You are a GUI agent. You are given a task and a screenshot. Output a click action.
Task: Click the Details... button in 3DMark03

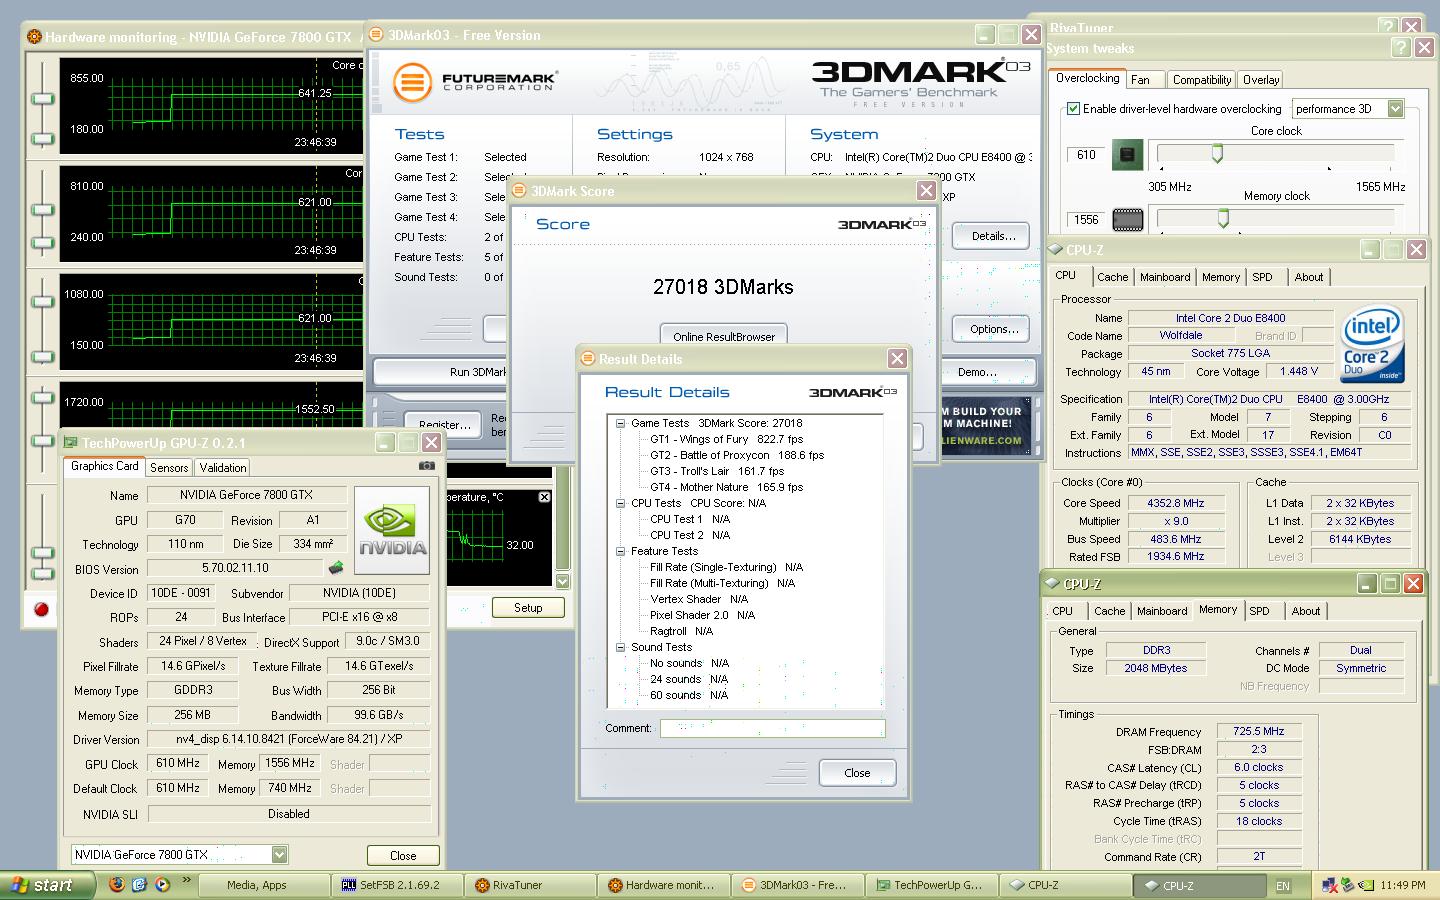993,236
